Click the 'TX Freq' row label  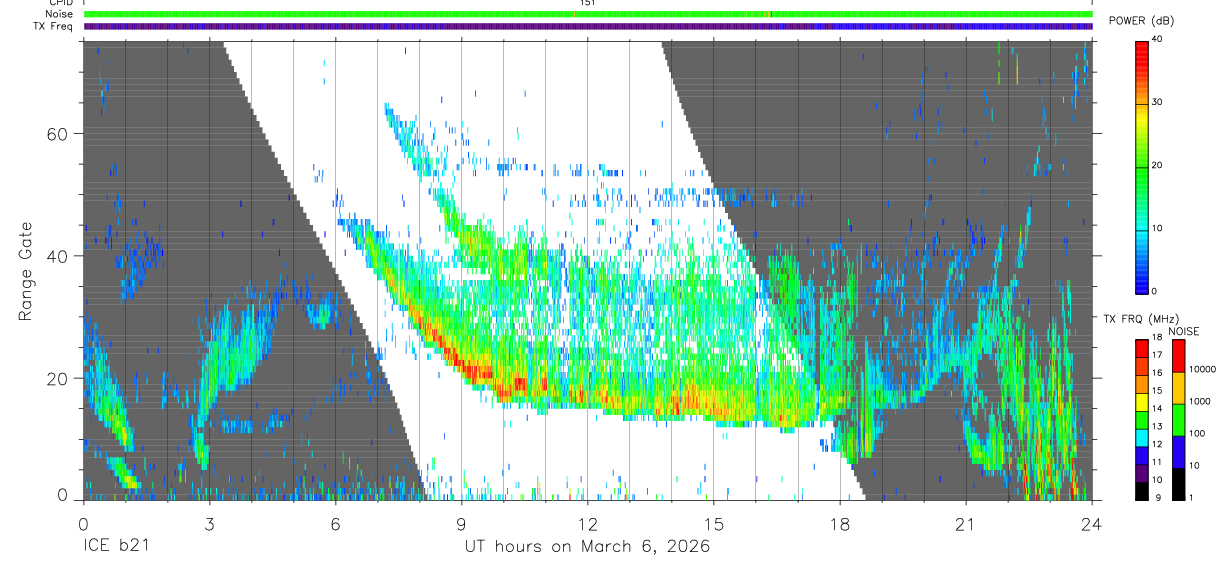tap(54, 26)
